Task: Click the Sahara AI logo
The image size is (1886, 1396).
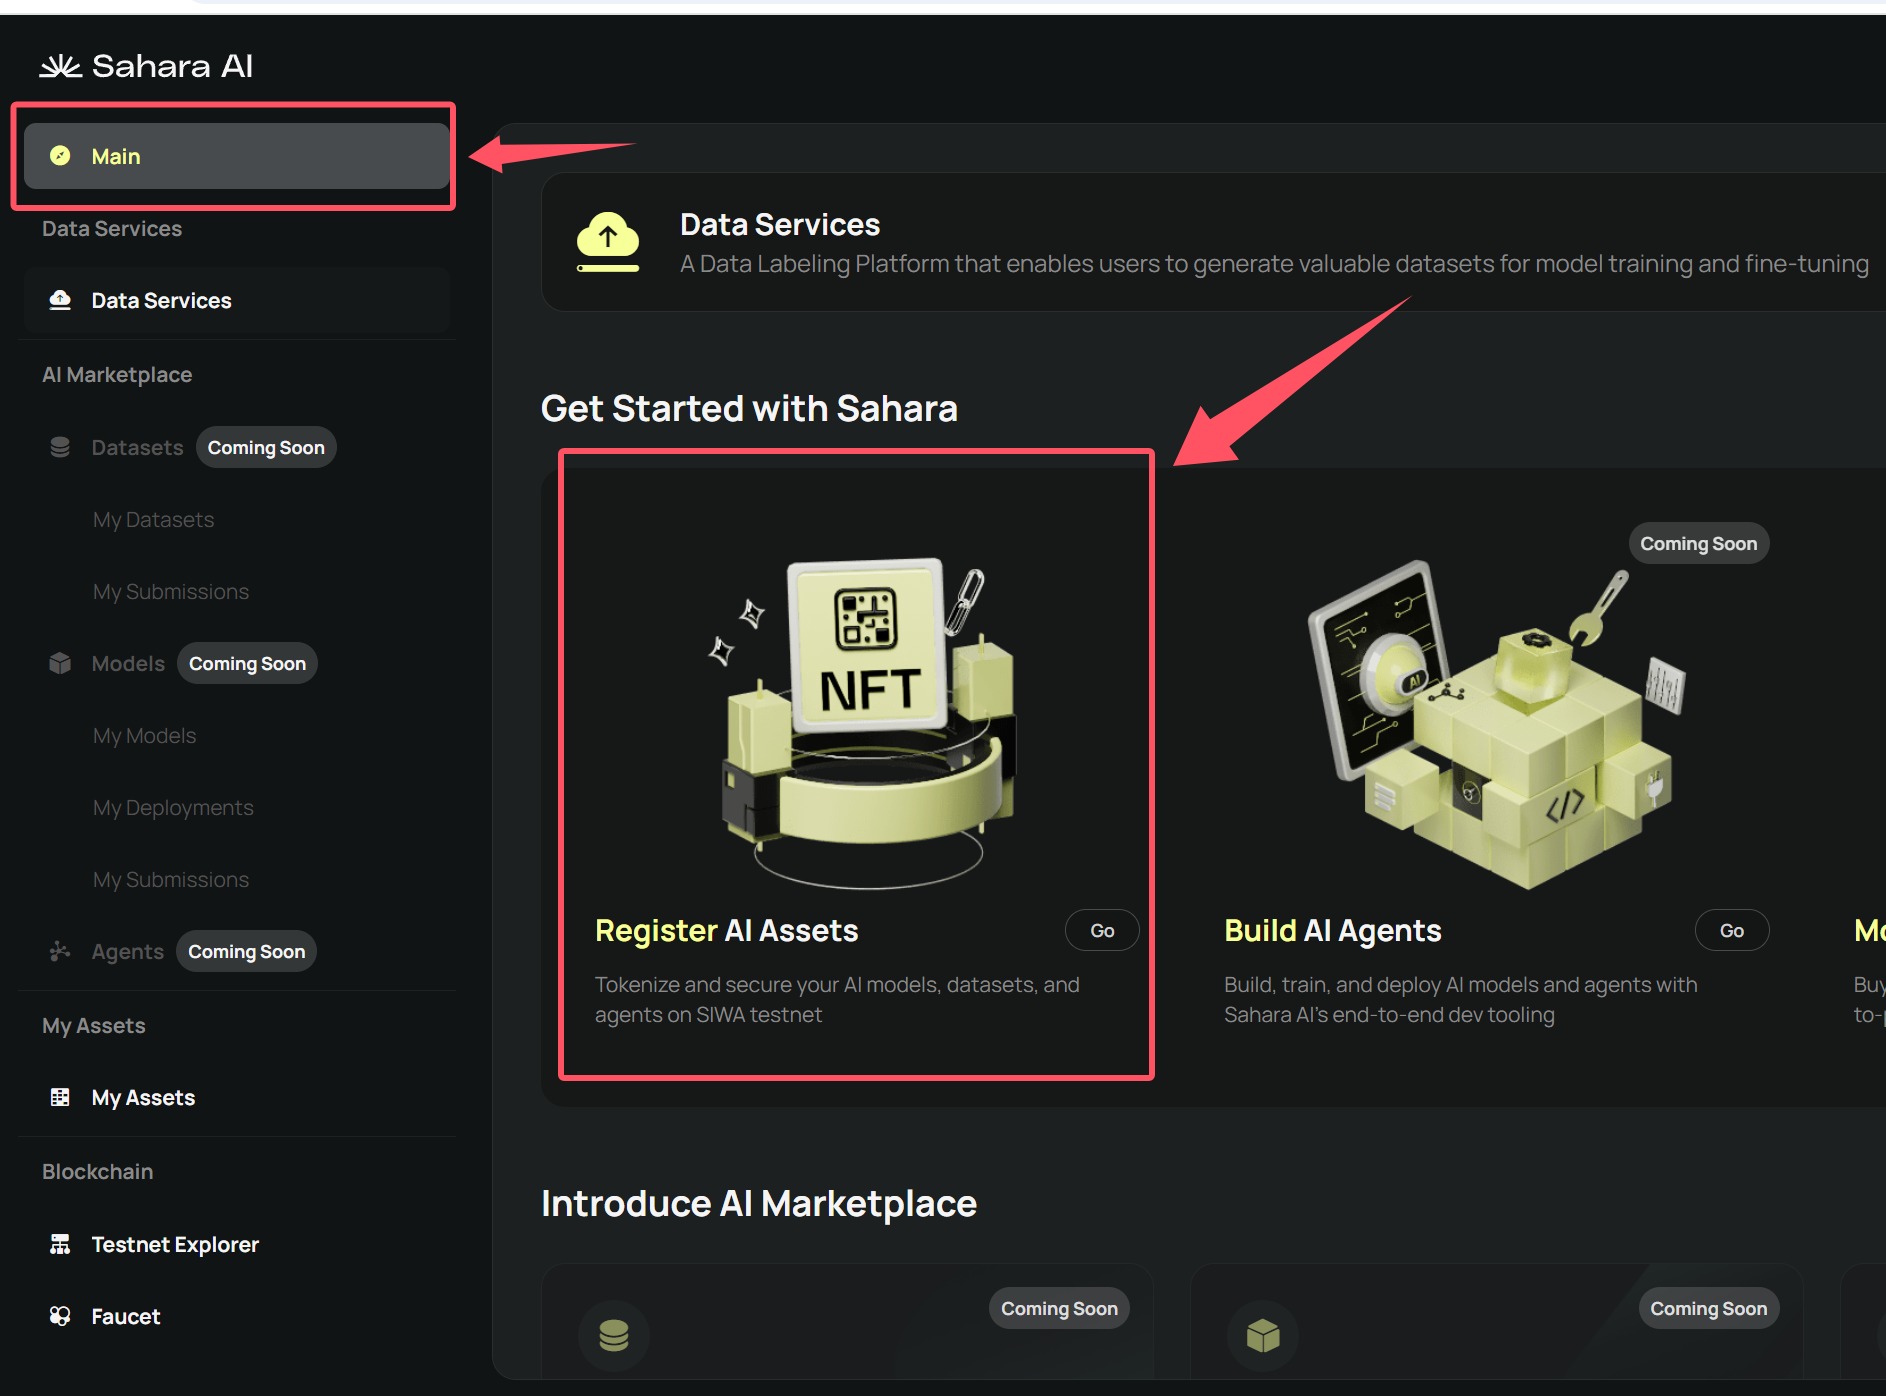Action: (x=146, y=66)
